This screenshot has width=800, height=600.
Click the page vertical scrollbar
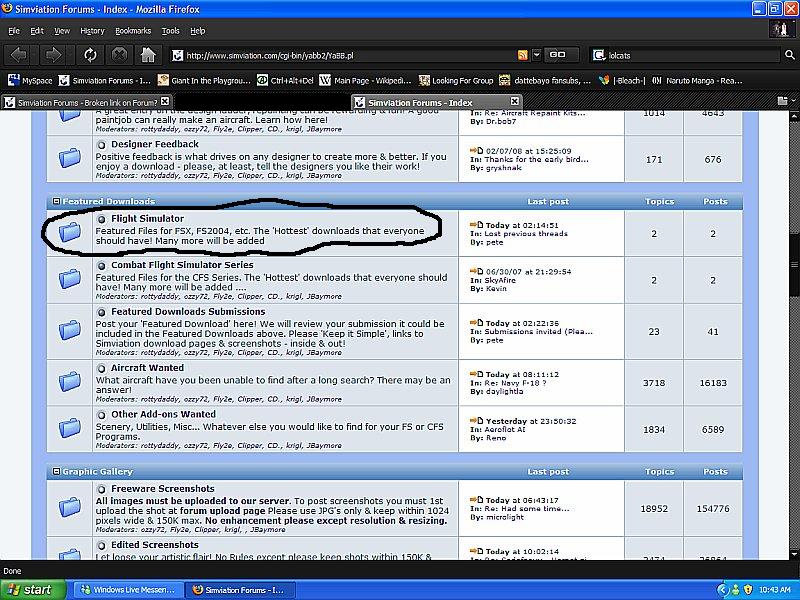point(794,334)
